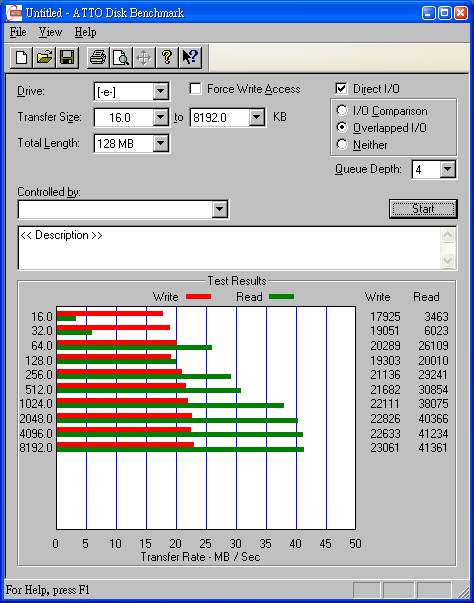Click the yellow question mark About icon
The width and height of the screenshot is (474, 603).
167,58
